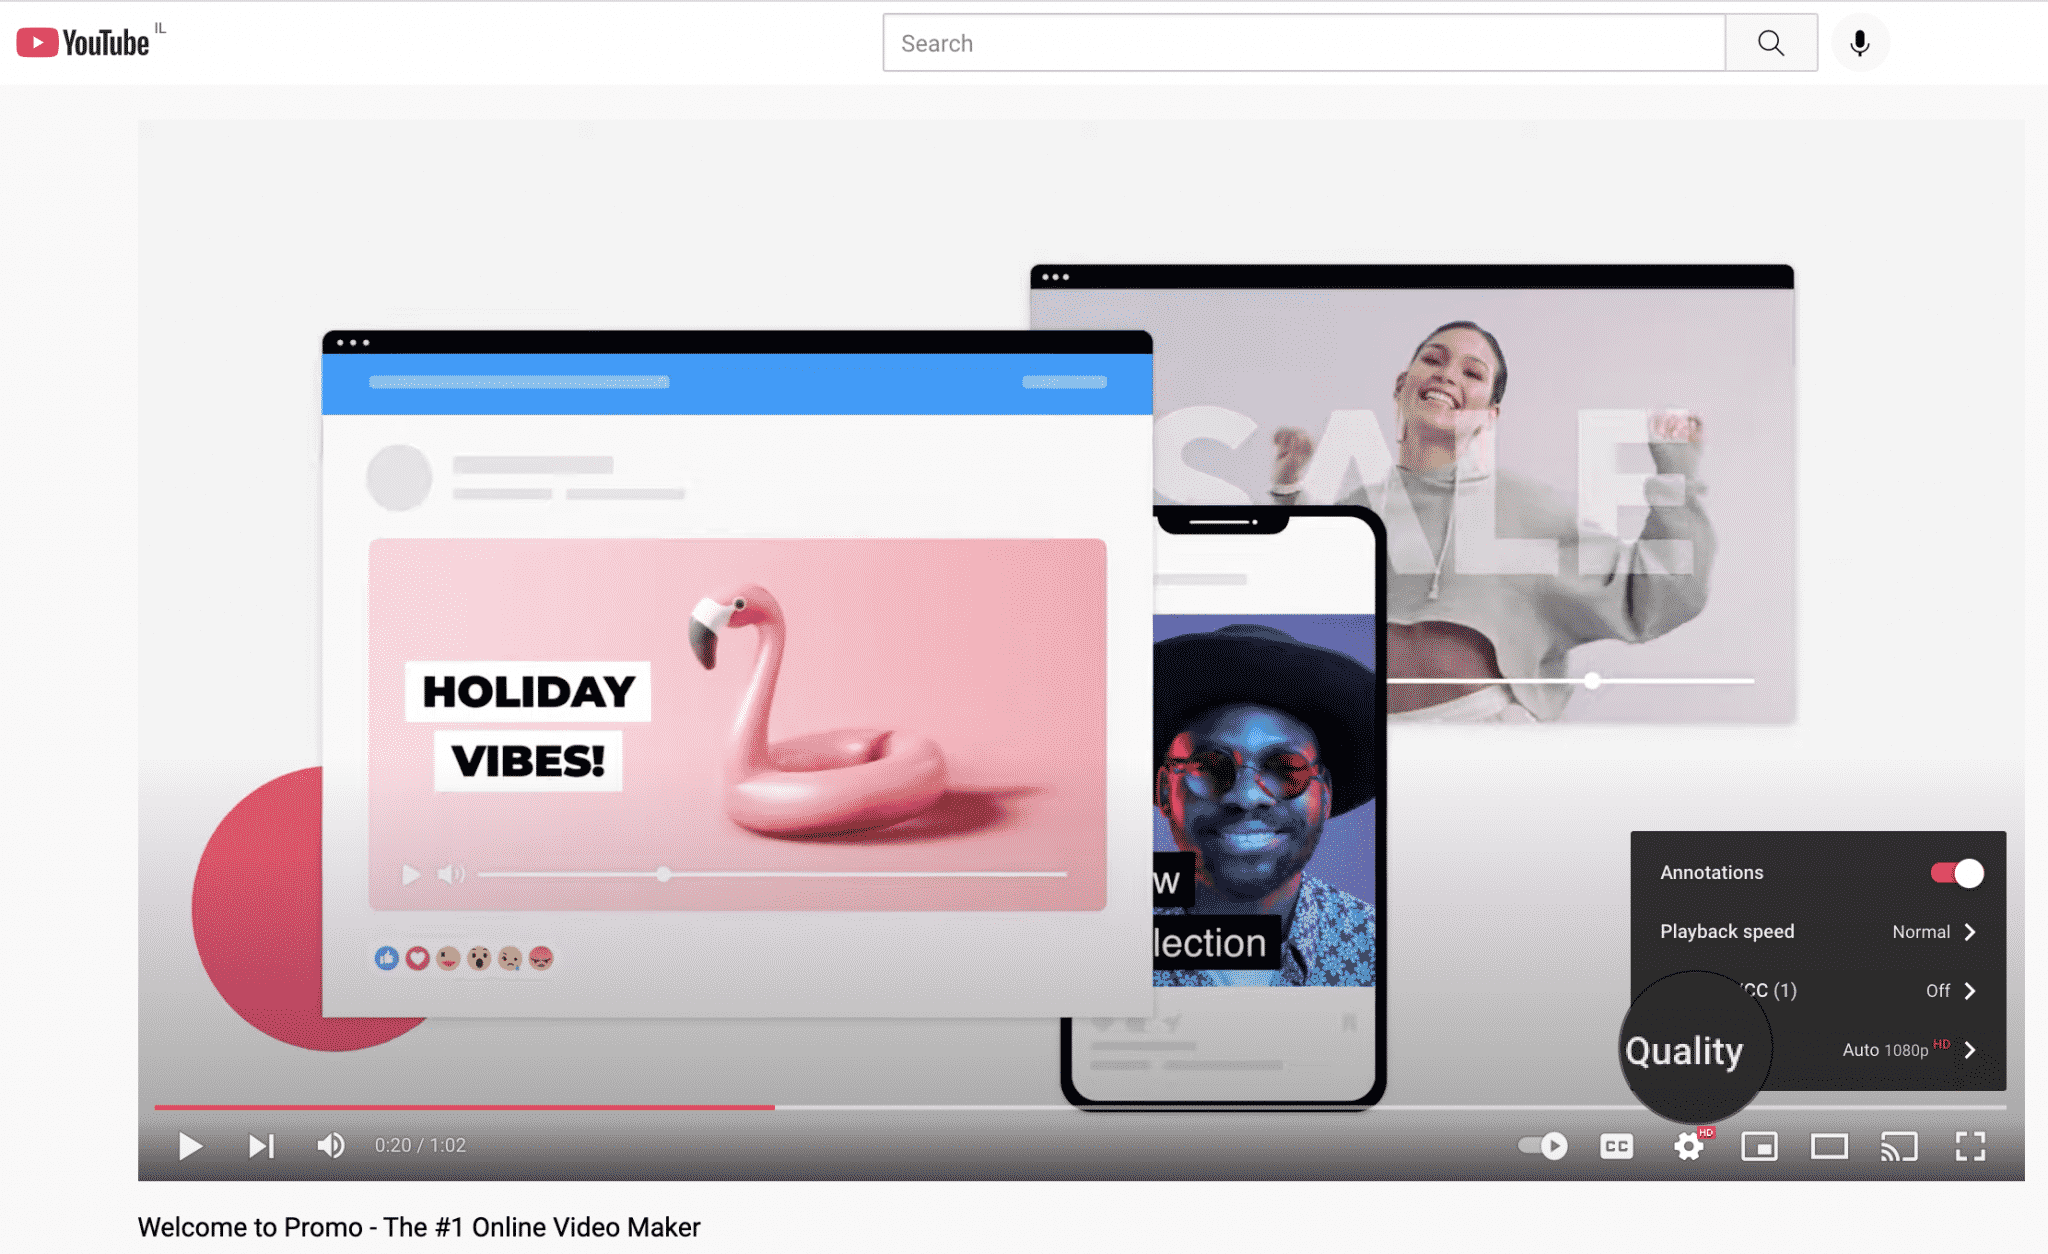Mute the video volume
This screenshot has width=2048, height=1254.
pyautogui.click(x=330, y=1146)
